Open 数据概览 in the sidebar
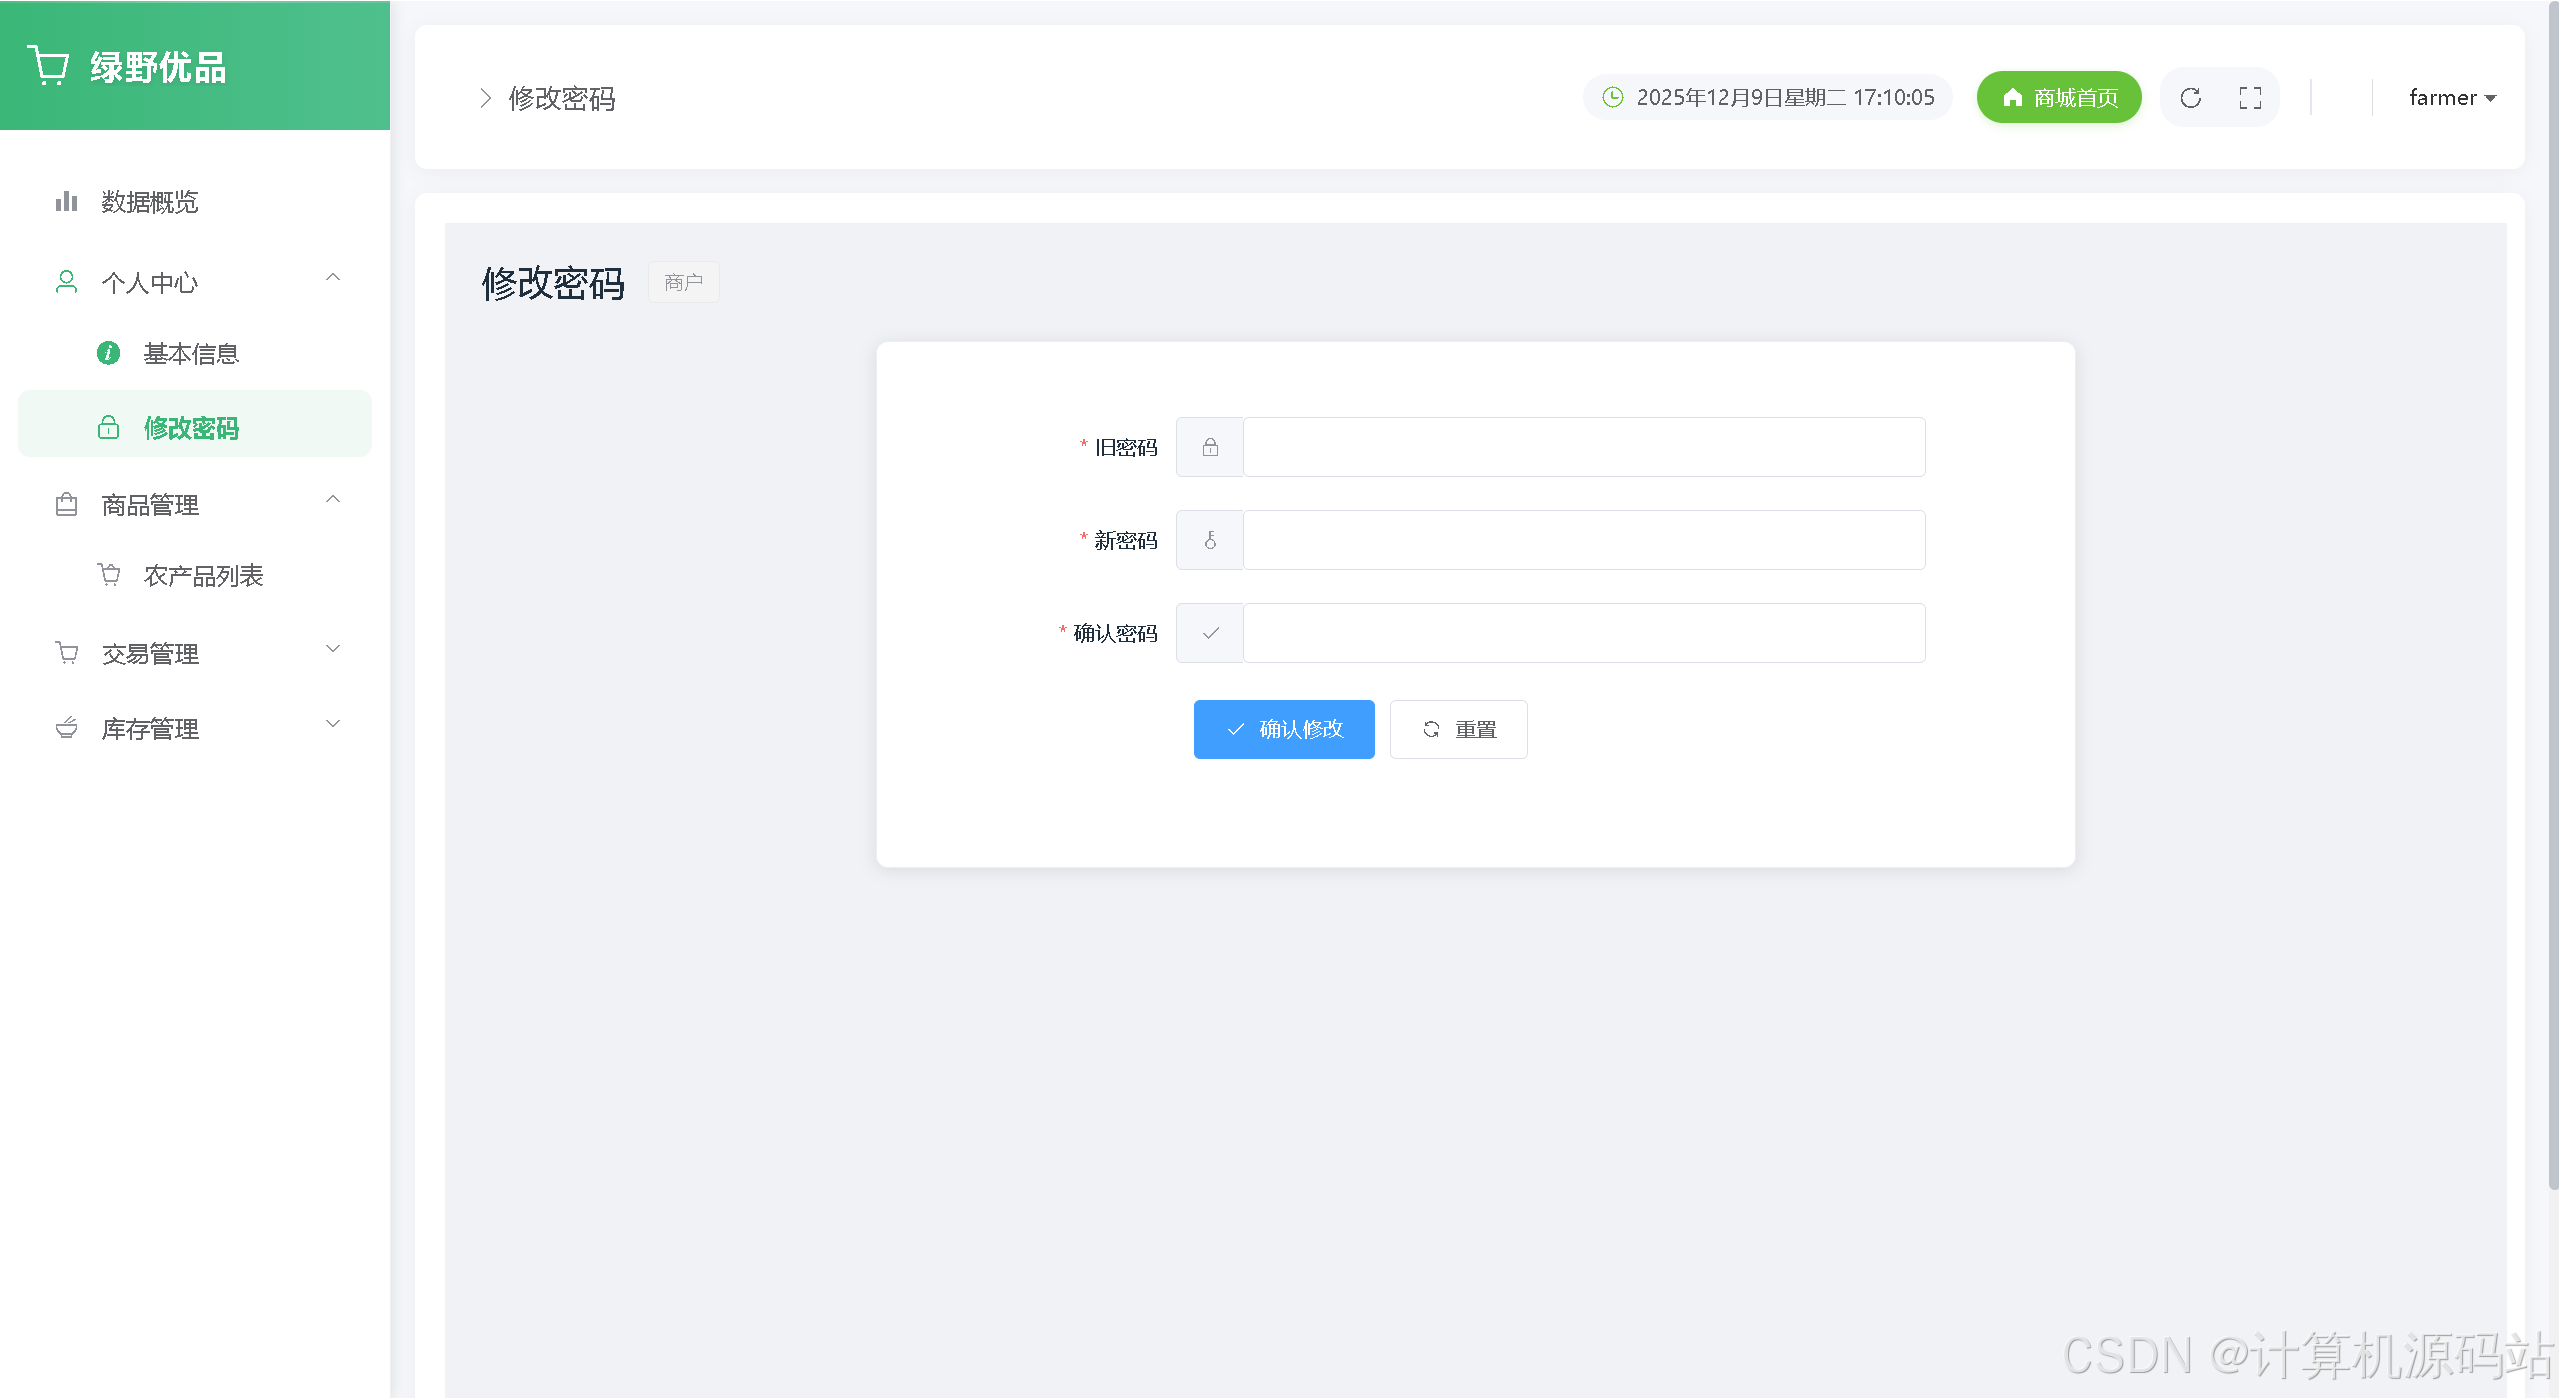Viewport: 2559px width, 1398px height. pyautogui.click(x=150, y=202)
